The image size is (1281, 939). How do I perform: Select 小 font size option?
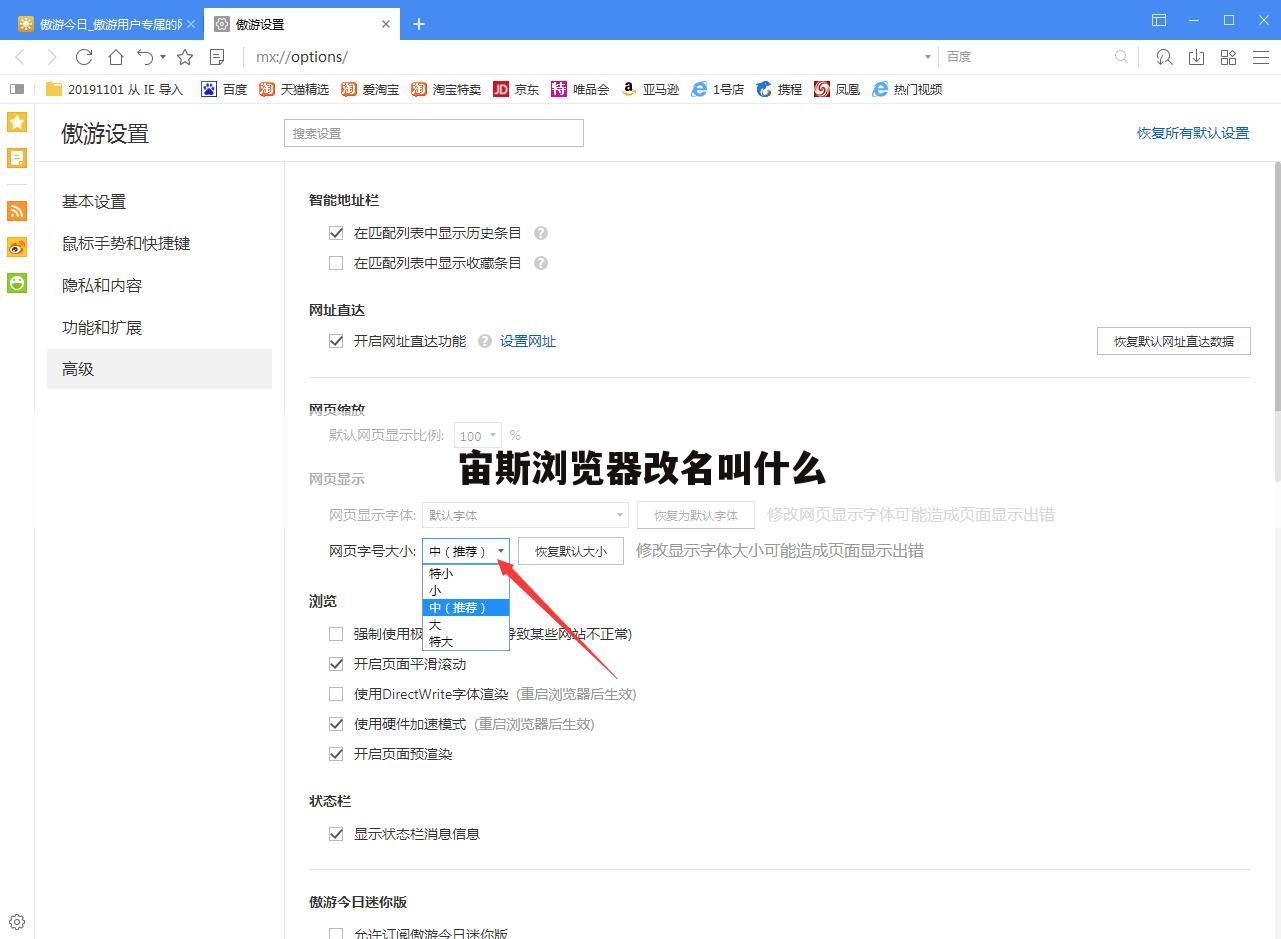tap(466, 590)
